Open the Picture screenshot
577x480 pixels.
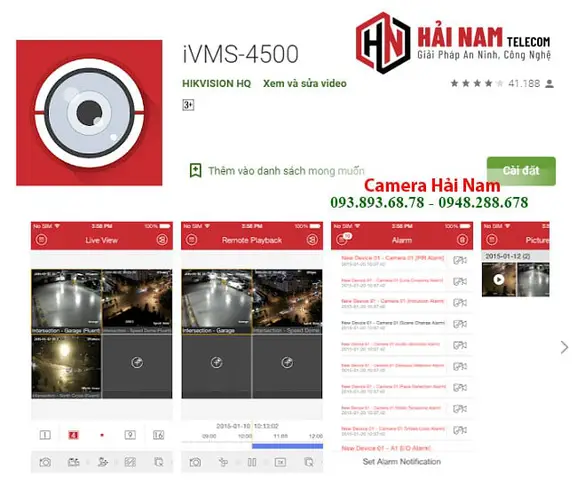click(515, 259)
